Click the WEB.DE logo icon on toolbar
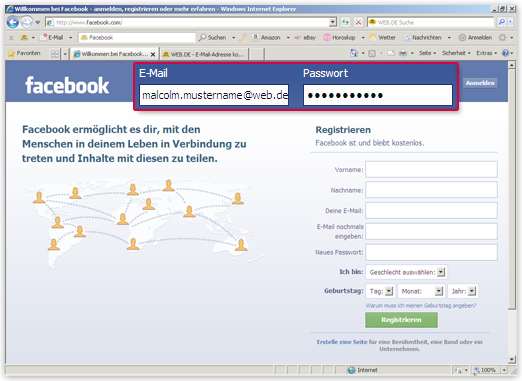The height and width of the screenshot is (381, 522). click(24, 37)
